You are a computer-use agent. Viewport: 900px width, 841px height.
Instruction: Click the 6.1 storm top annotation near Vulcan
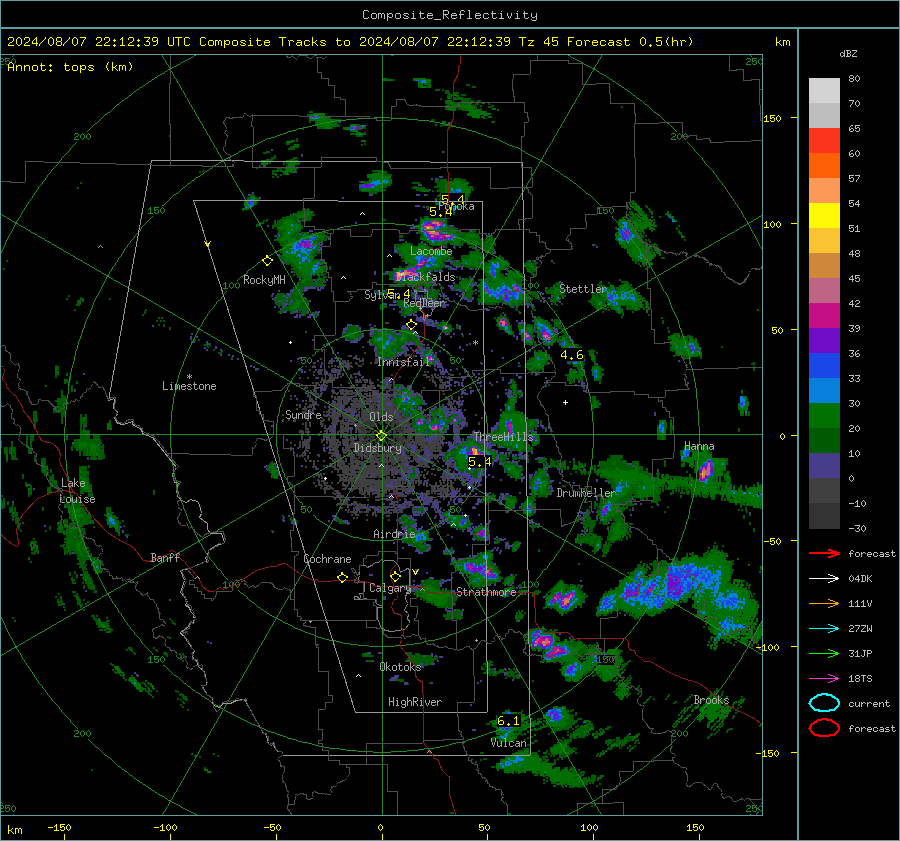point(508,720)
